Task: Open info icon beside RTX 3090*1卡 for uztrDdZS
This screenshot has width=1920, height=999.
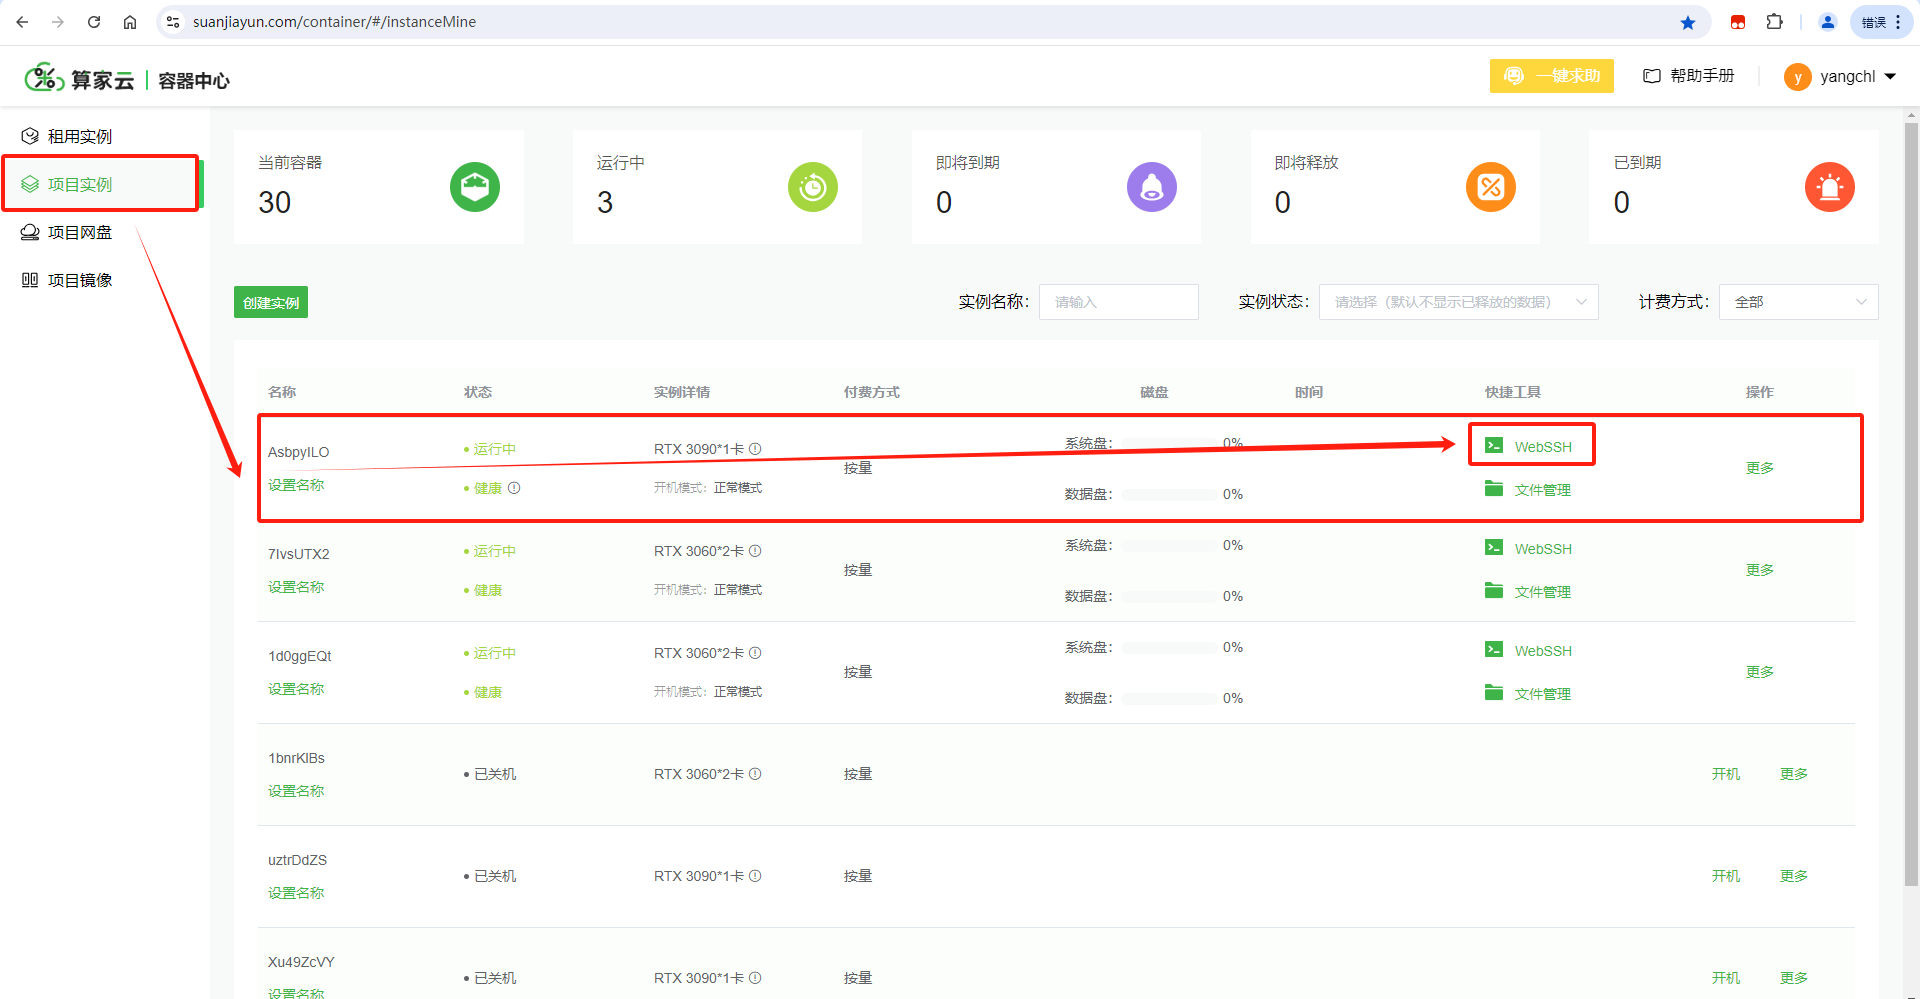Action: 755,876
